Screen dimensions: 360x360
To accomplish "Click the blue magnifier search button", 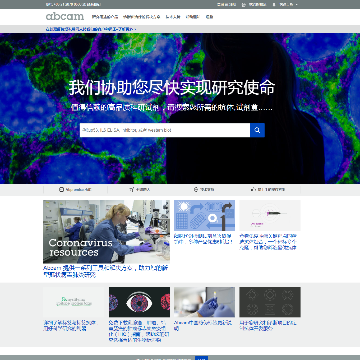I will (257, 130).
